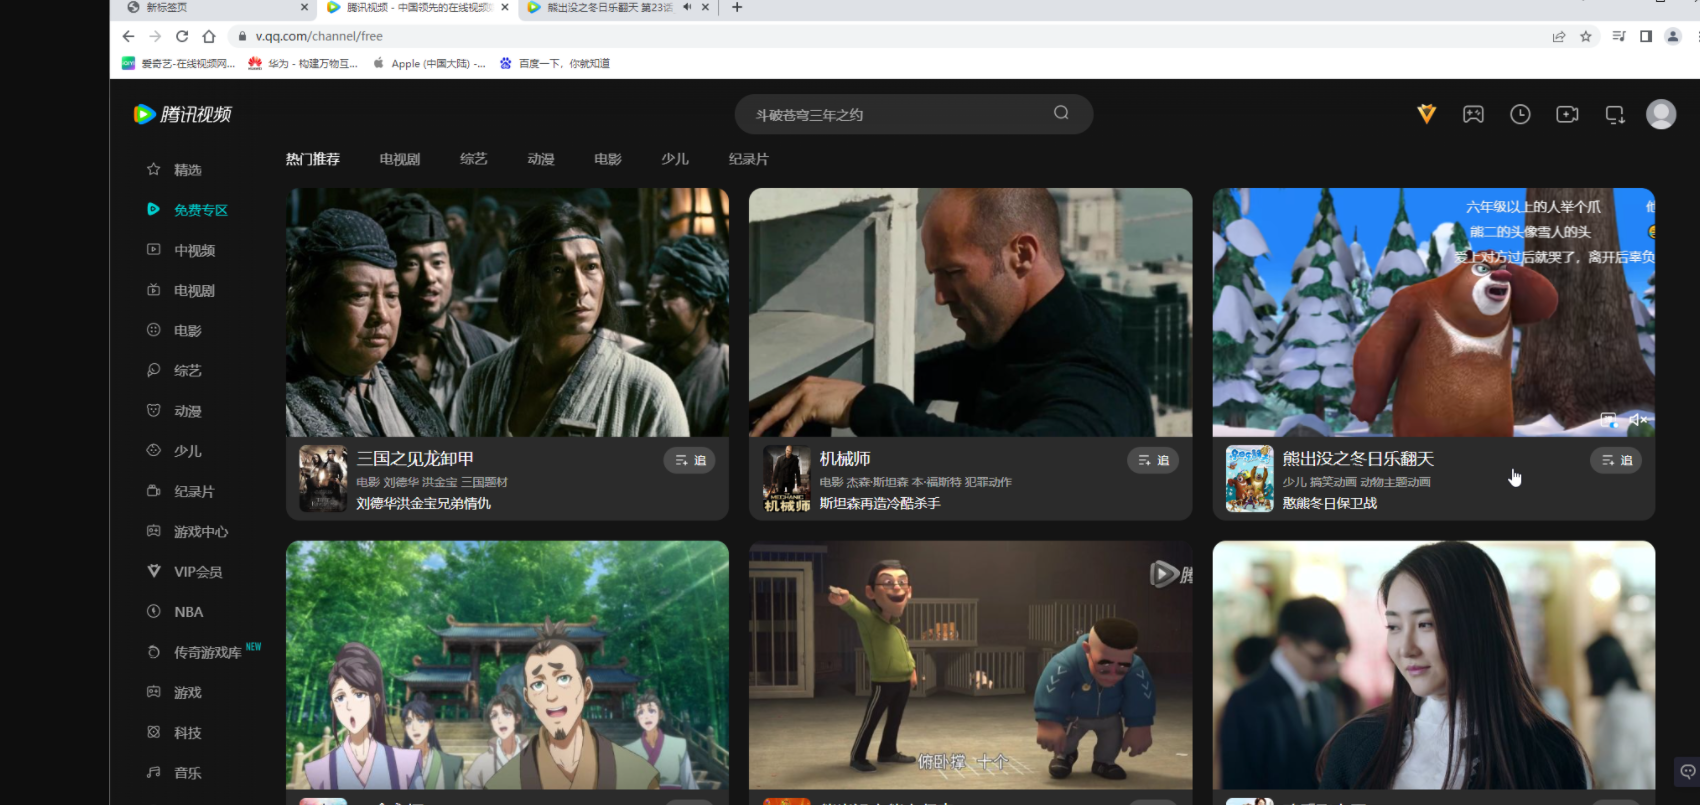This screenshot has height=805, width=1700.
Task: Toggle picture-in-picture on 熊出没 preview
Action: (1608, 420)
